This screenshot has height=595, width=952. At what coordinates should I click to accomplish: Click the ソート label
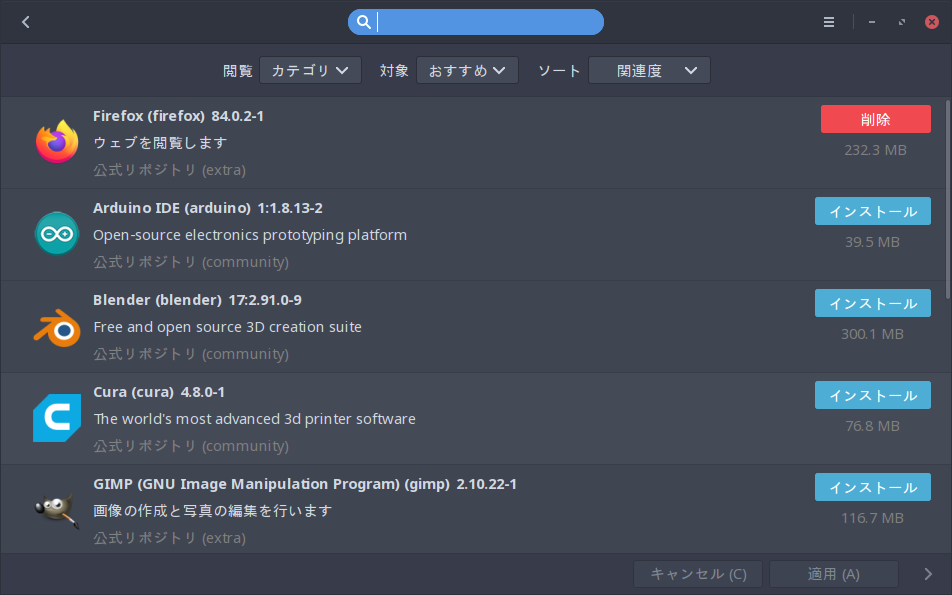point(559,71)
